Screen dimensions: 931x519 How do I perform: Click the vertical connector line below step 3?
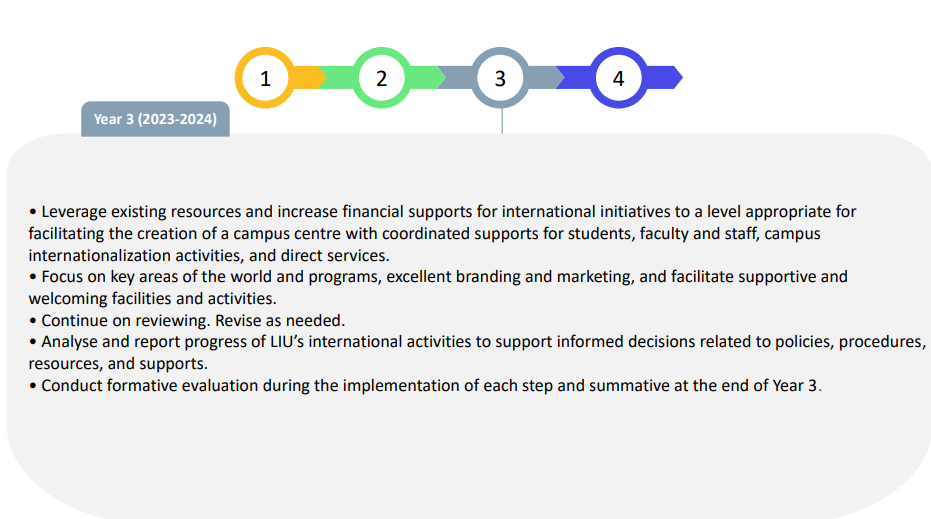[502, 121]
